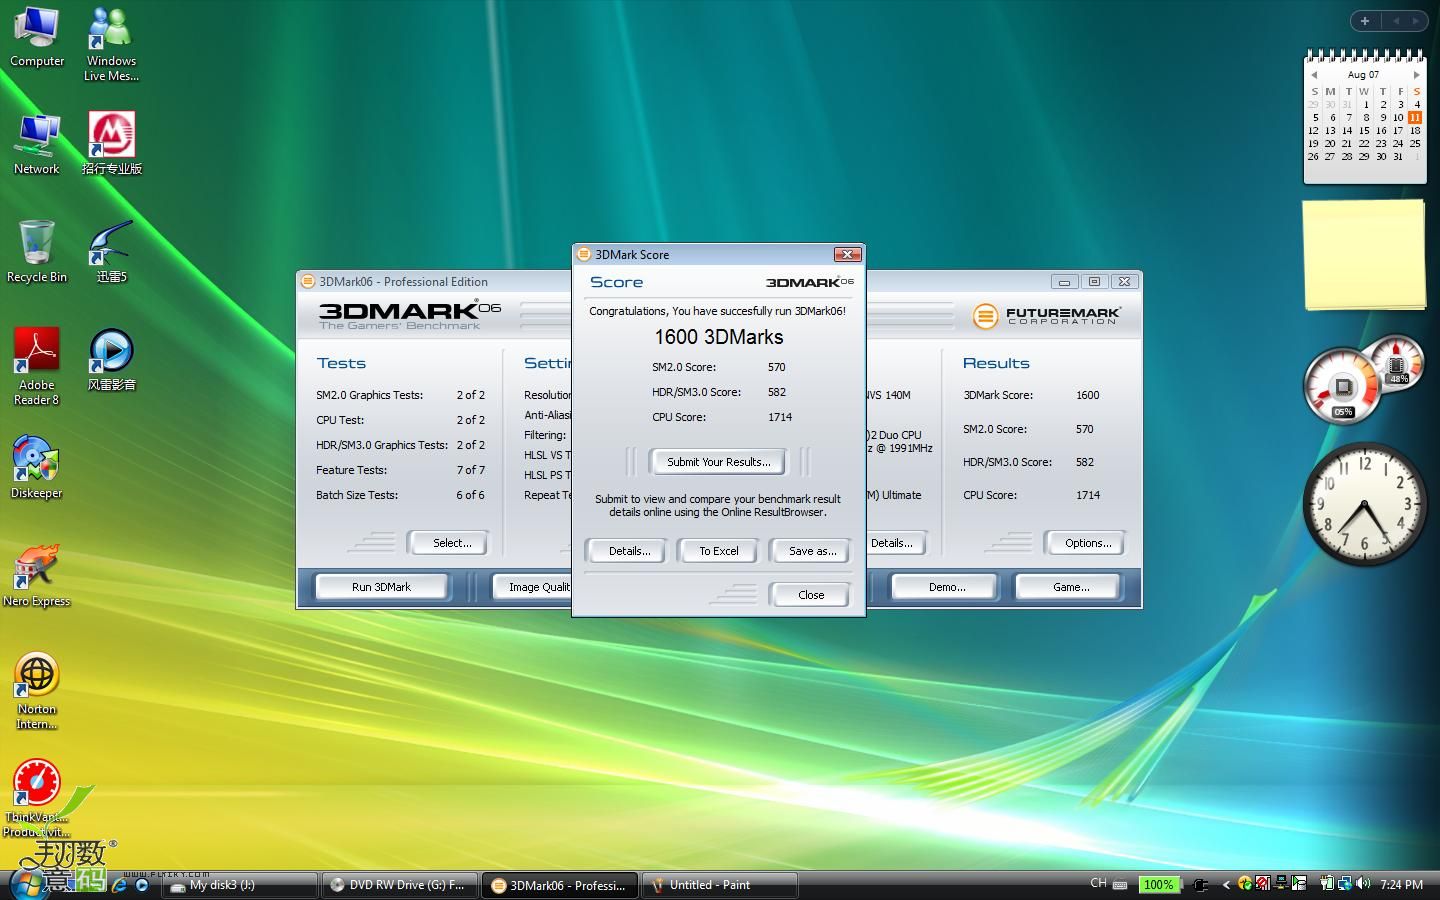Select the Recycle Bin icon
The height and width of the screenshot is (900, 1440).
(x=37, y=252)
